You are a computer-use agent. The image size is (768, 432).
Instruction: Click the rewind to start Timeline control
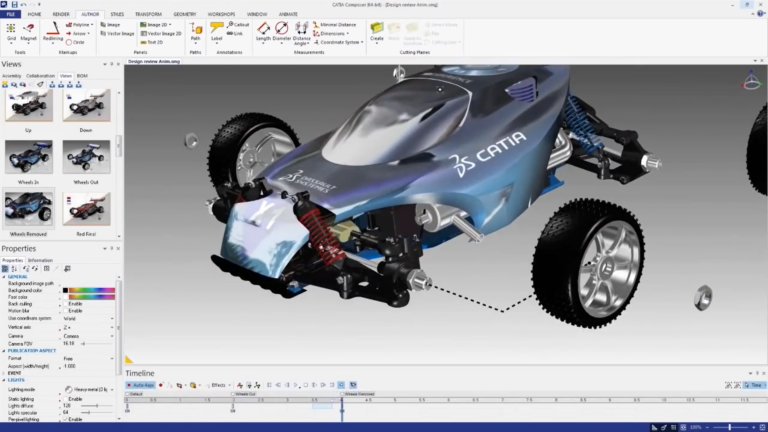[x=269, y=385]
